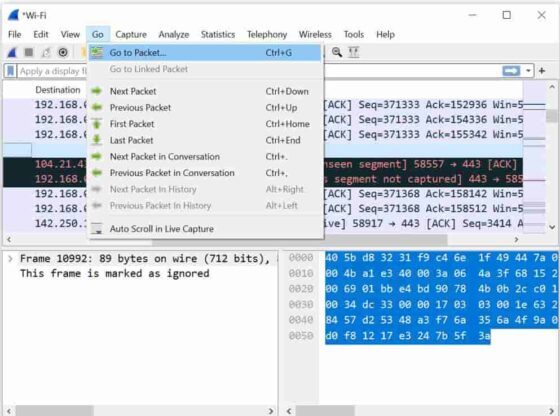Select the row reading segment not captured
Viewport: 560px width, 416px height.
(x=423, y=179)
